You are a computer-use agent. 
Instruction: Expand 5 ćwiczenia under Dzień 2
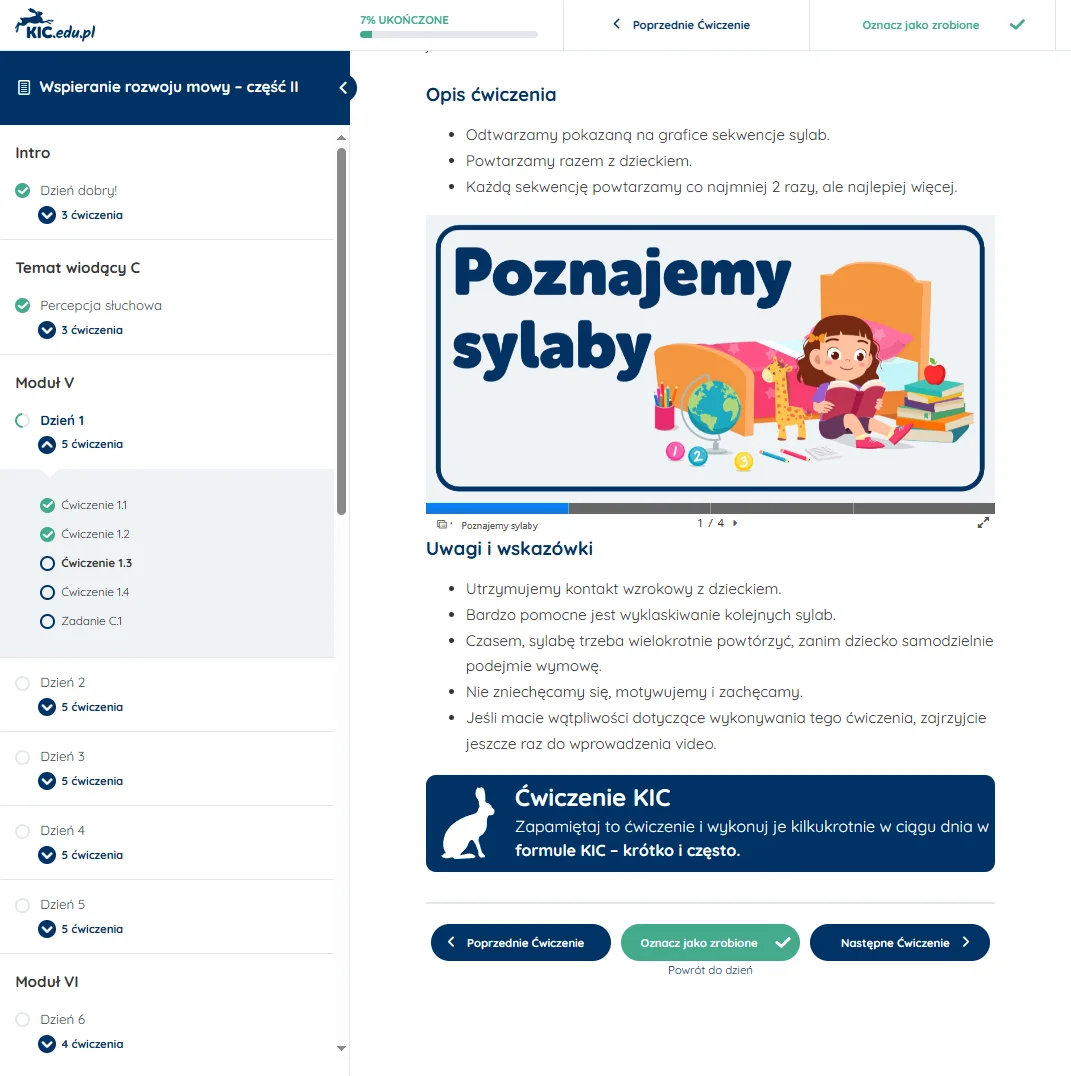[47, 707]
